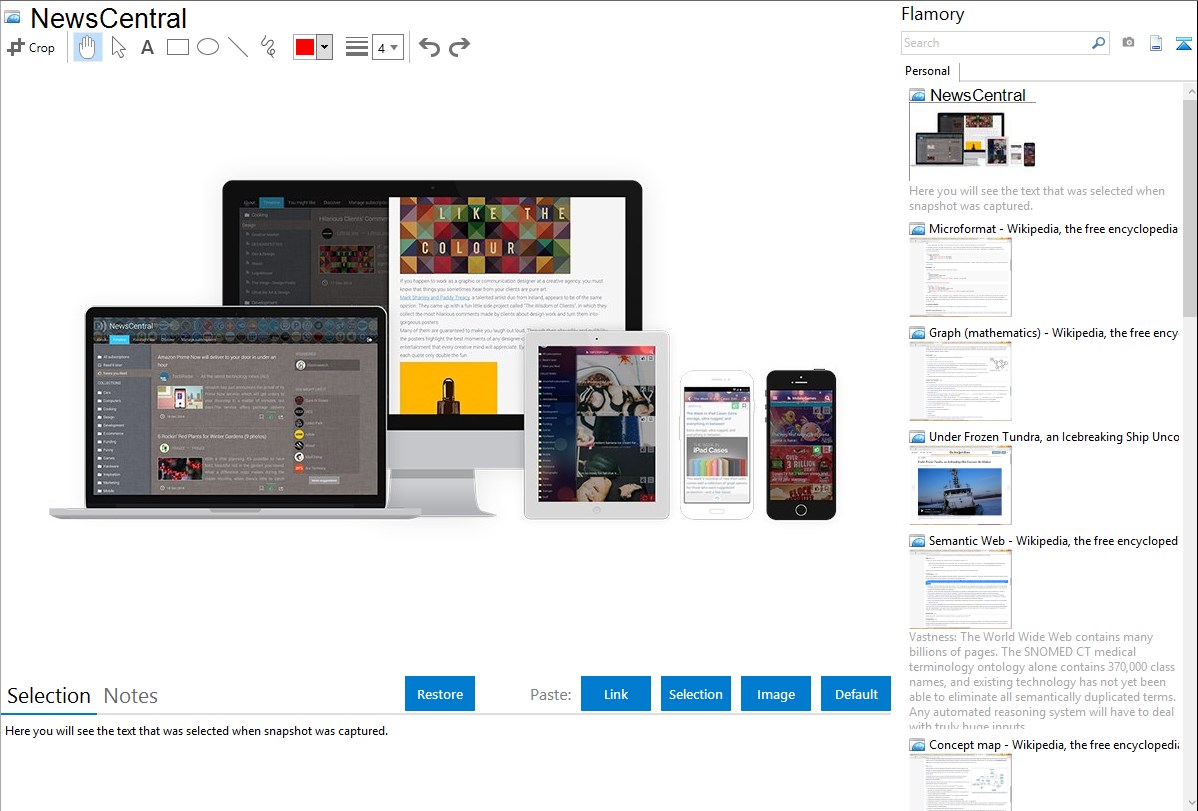Open the Notes tab

pyautogui.click(x=131, y=696)
